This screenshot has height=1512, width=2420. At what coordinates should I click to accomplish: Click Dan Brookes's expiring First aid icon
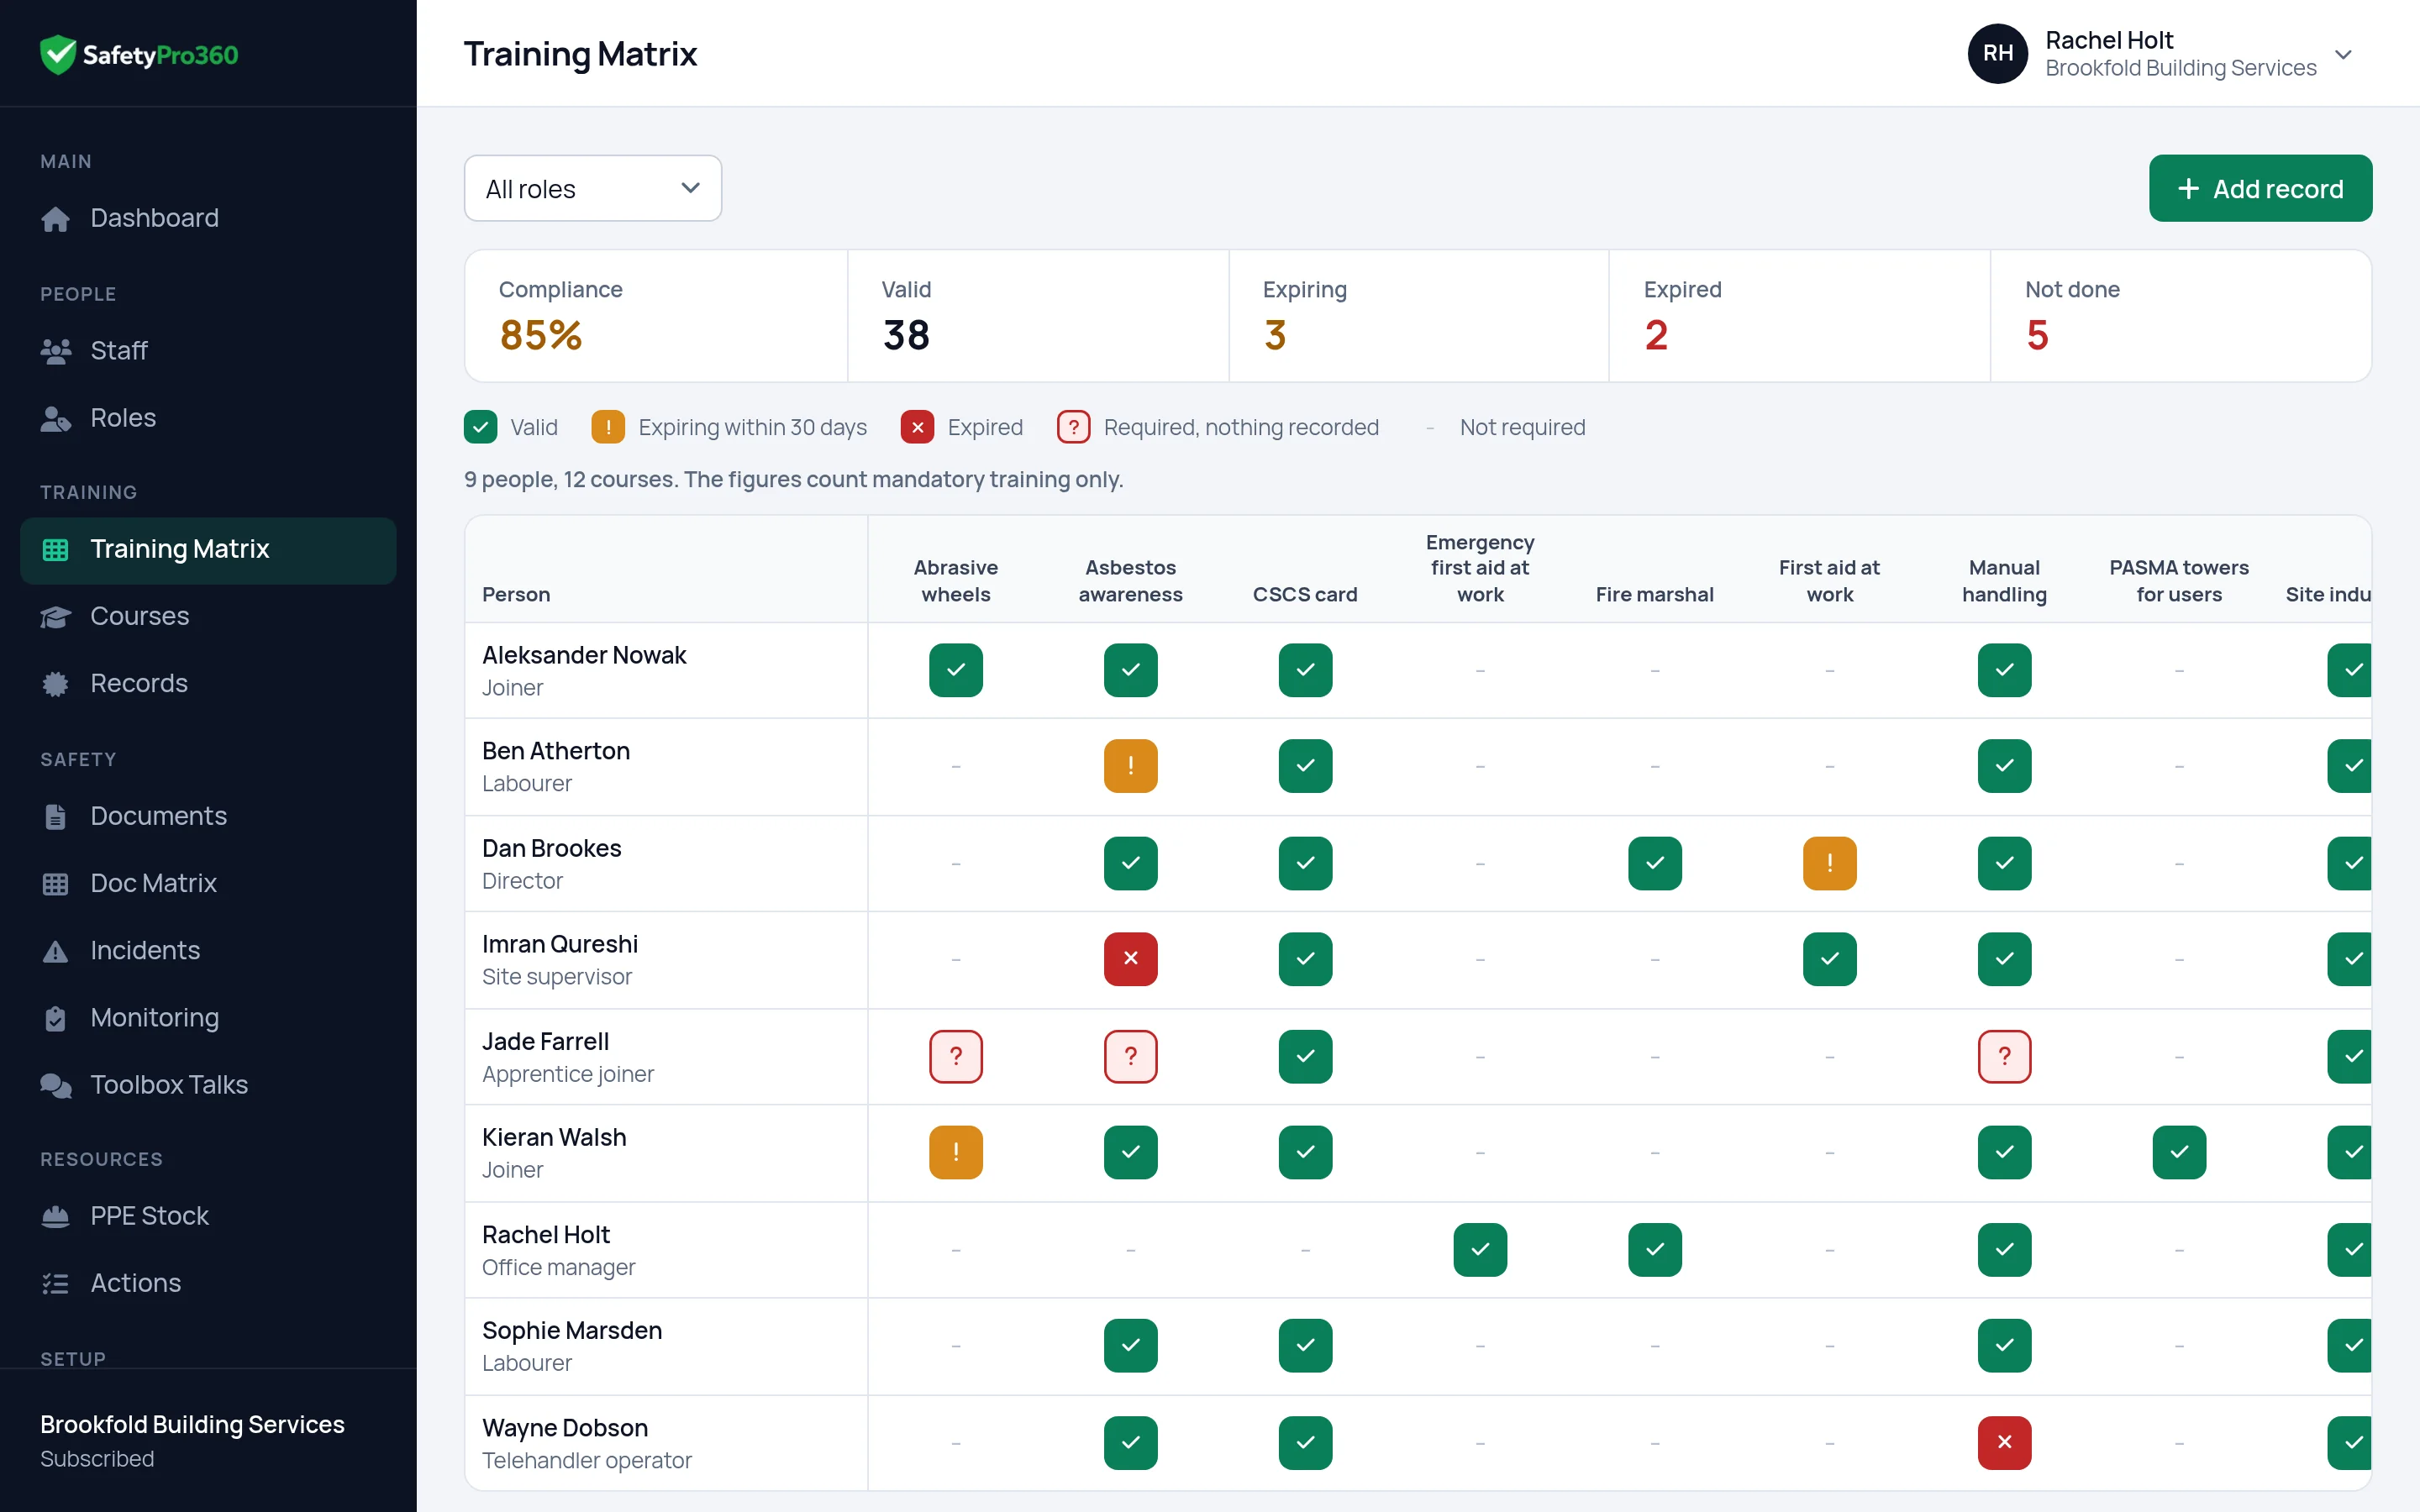(x=1830, y=863)
